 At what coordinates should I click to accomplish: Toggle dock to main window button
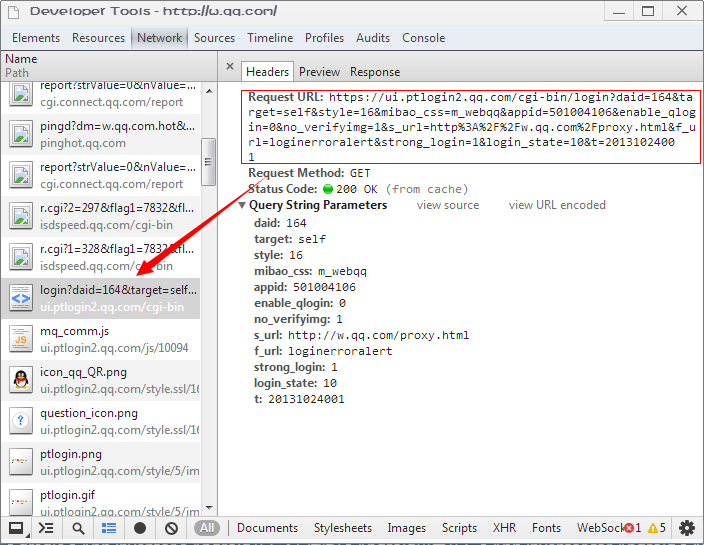click(x=17, y=528)
